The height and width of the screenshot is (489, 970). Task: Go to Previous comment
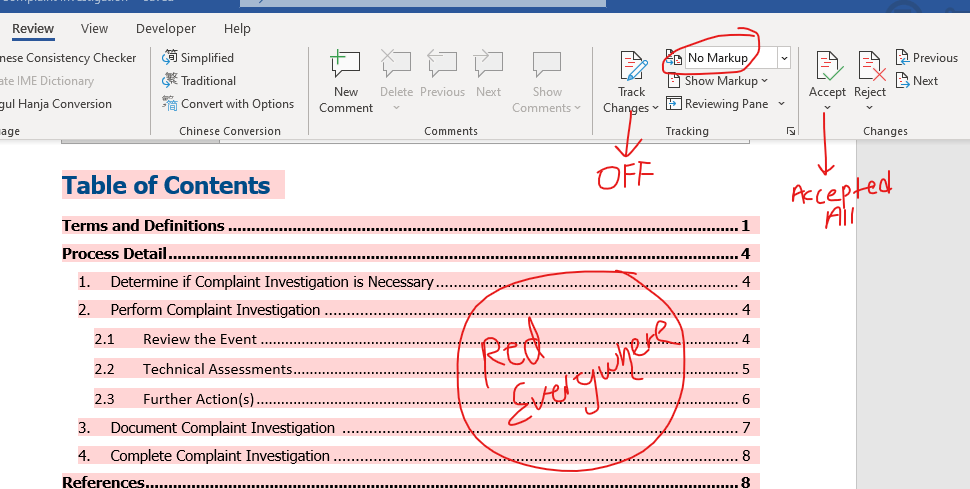(x=442, y=74)
